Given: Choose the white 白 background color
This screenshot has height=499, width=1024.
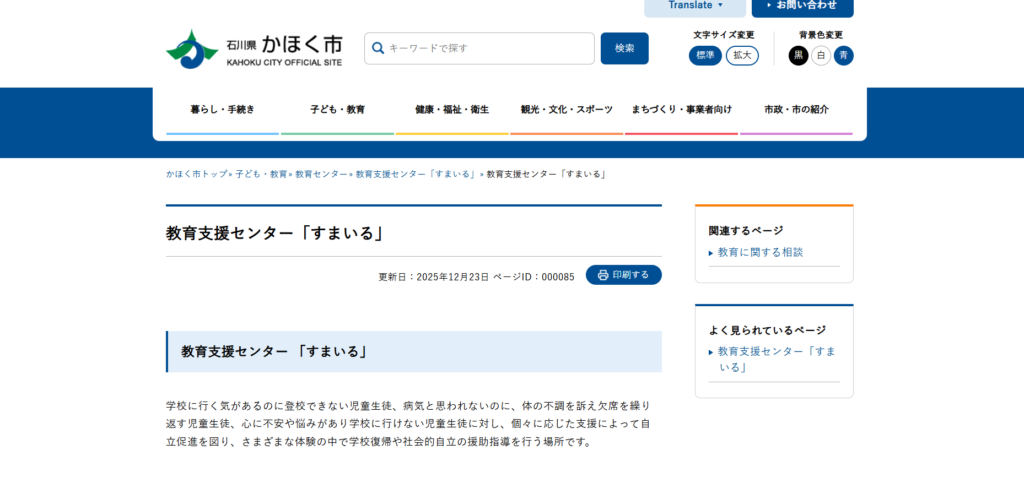Looking at the screenshot, I should click(x=821, y=56).
